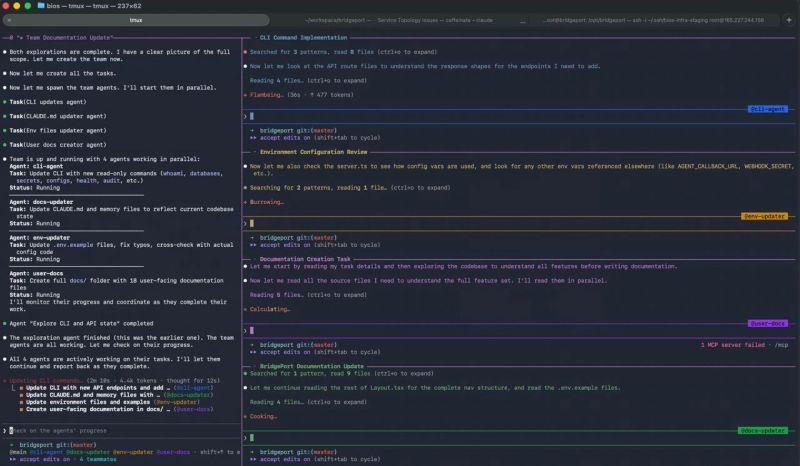The image size is (800, 466).
Task: Expand 'Searching for 2 patterns, reading 1 file'
Action: 345,187
